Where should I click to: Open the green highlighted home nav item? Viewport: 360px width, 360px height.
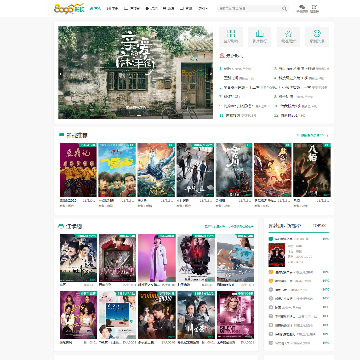click(x=95, y=9)
